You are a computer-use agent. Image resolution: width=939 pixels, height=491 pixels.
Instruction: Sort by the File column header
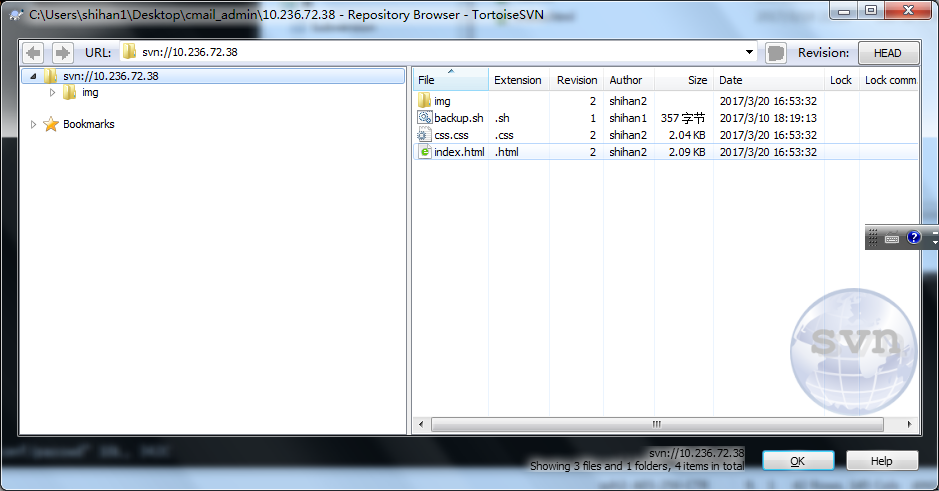click(x=450, y=80)
